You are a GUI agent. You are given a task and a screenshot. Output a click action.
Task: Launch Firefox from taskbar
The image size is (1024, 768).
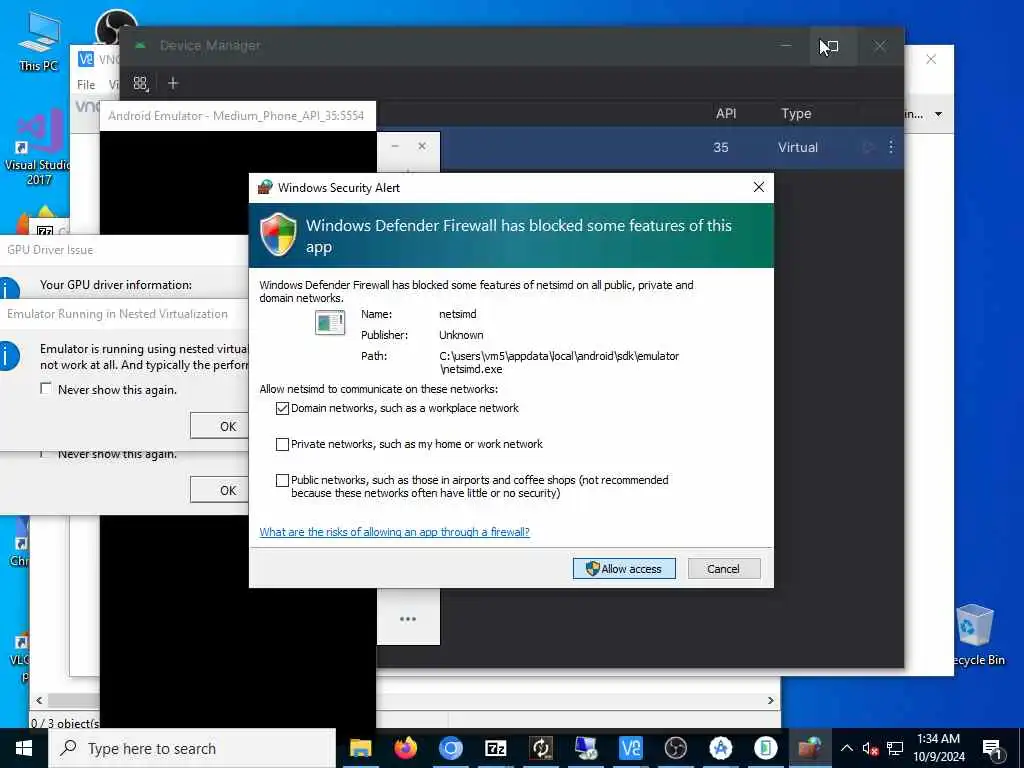tap(405, 748)
